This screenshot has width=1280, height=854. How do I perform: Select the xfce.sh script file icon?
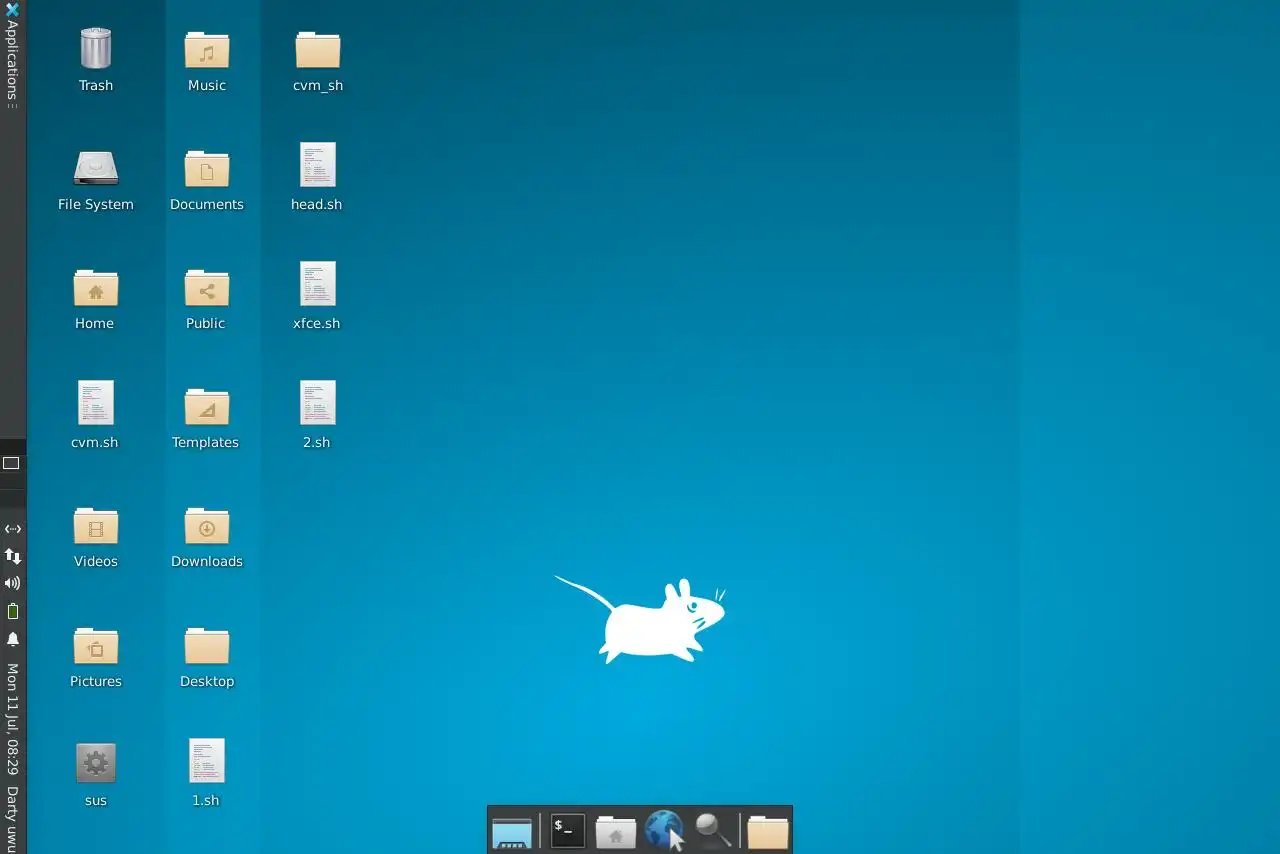[x=318, y=284]
